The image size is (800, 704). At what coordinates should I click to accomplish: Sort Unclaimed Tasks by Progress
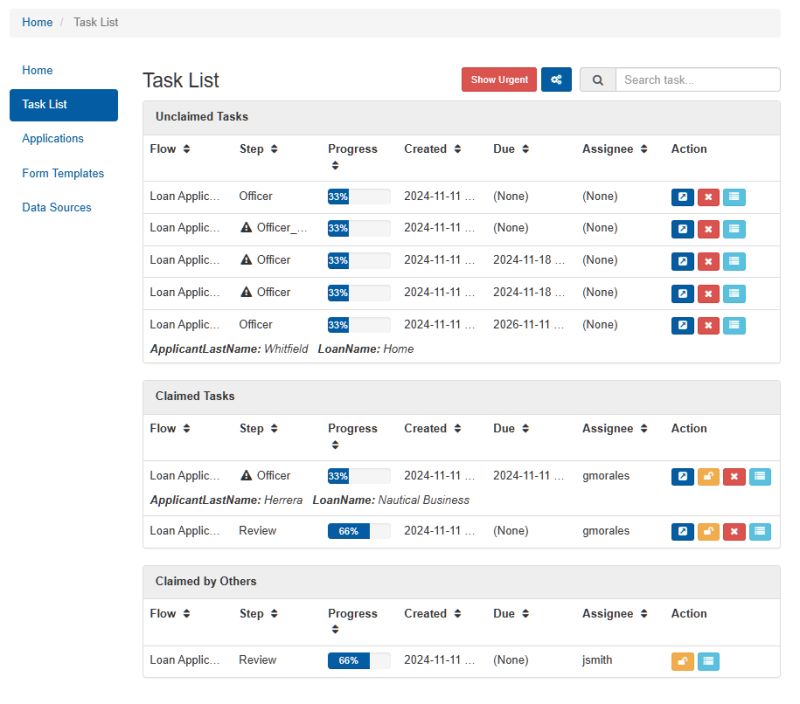pyautogui.click(x=335, y=165)
